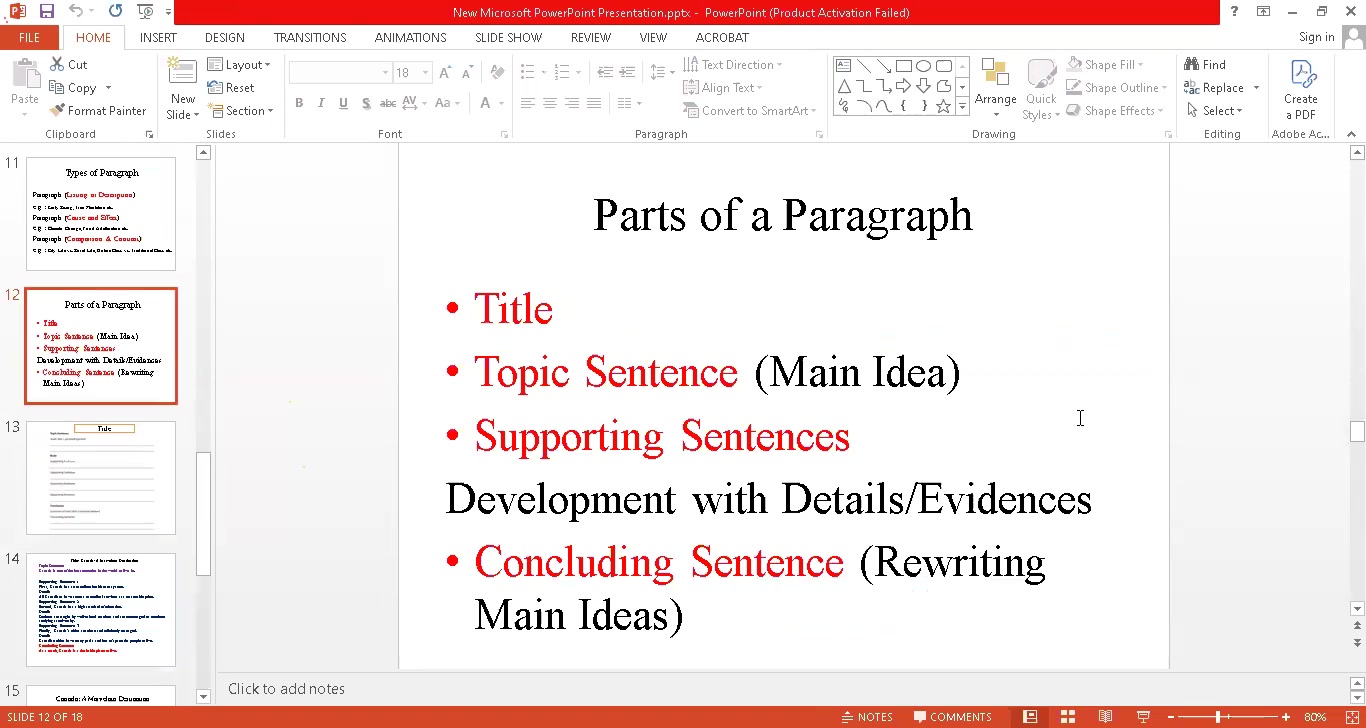Click the Paste clipboard icon
The height and width of the screenshot is (728, 1366).
tap(25, 75)
